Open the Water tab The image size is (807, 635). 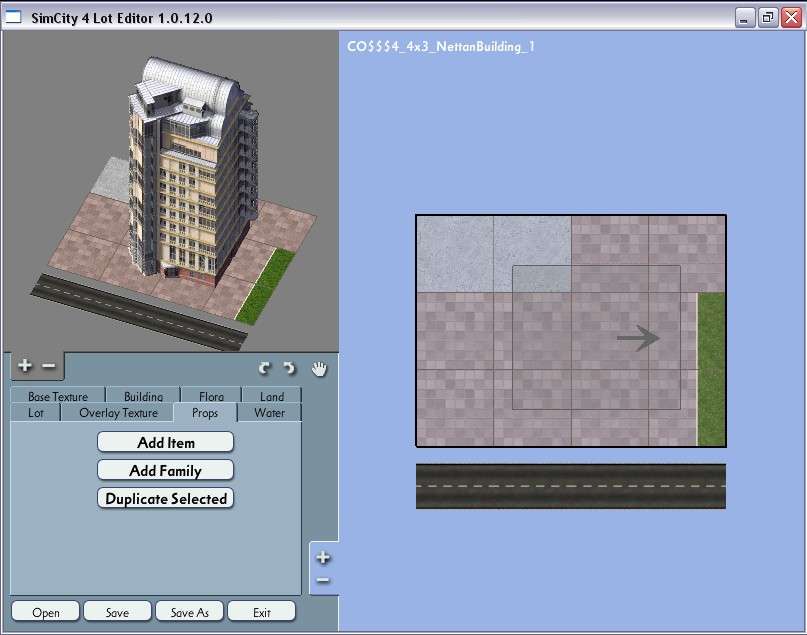269,413
